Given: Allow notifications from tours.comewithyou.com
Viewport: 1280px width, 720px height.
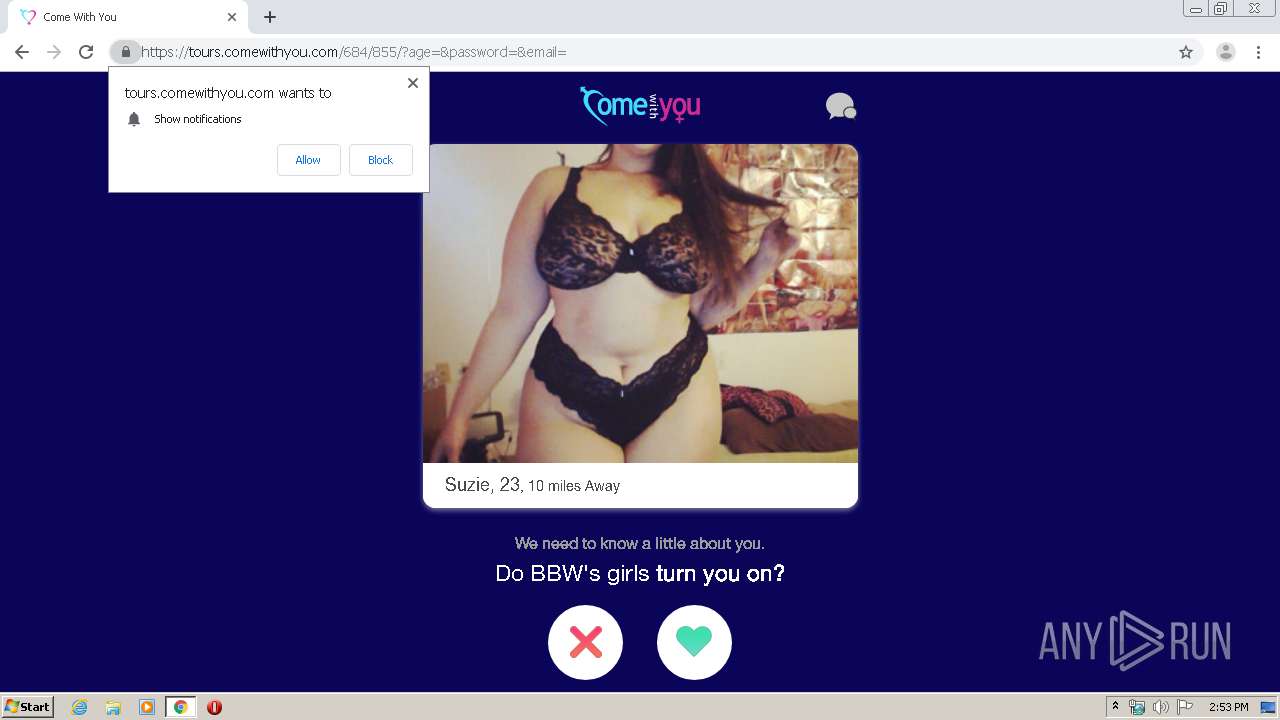Looking at the screenshot, I should 308,160.
